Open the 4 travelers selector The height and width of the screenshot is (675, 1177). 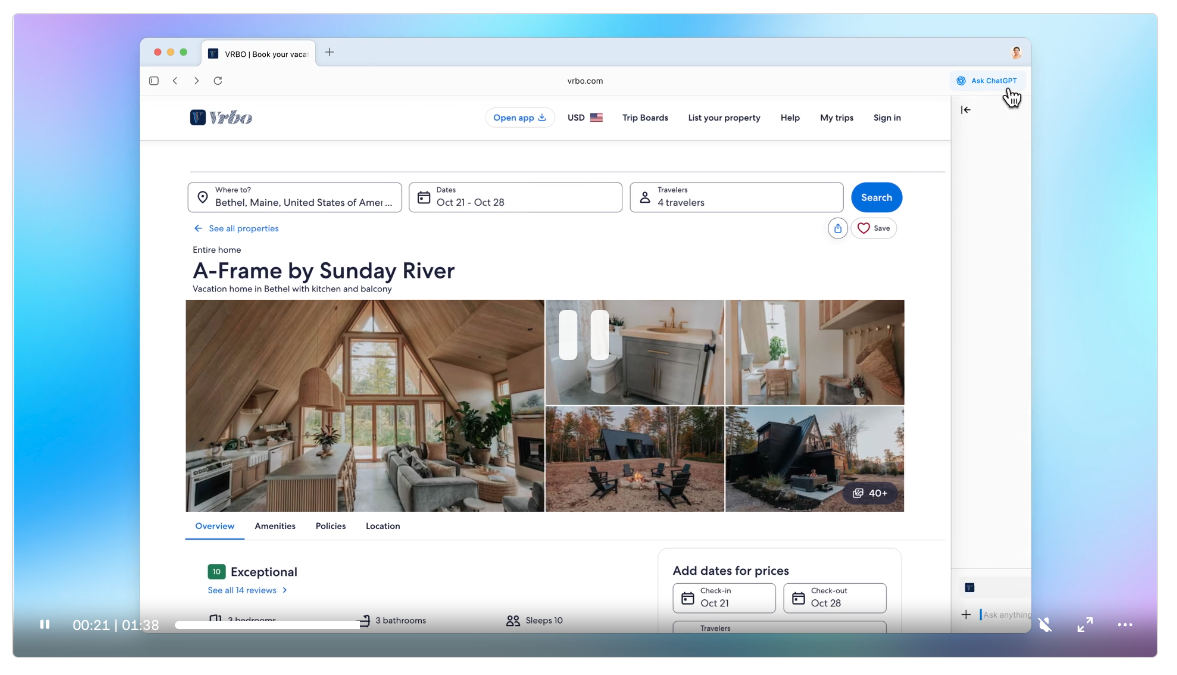[x=736, y=197]
